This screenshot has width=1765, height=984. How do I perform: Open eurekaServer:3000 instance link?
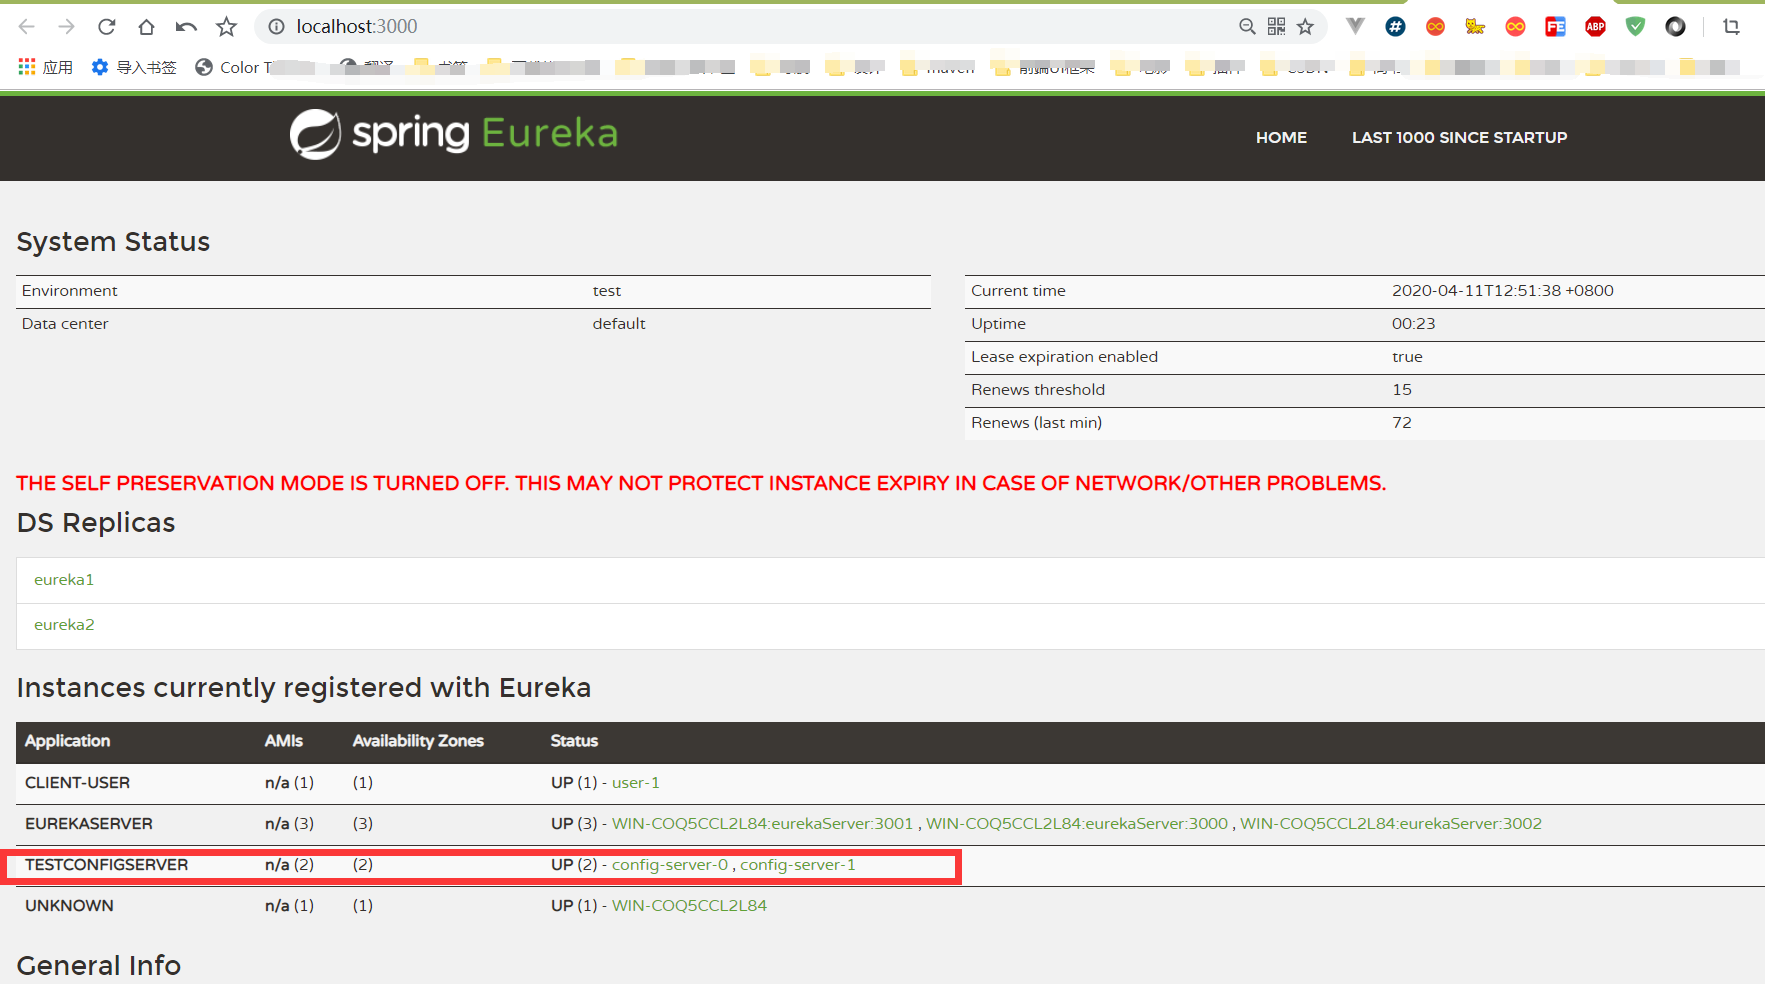click(x=1077, y=824)
